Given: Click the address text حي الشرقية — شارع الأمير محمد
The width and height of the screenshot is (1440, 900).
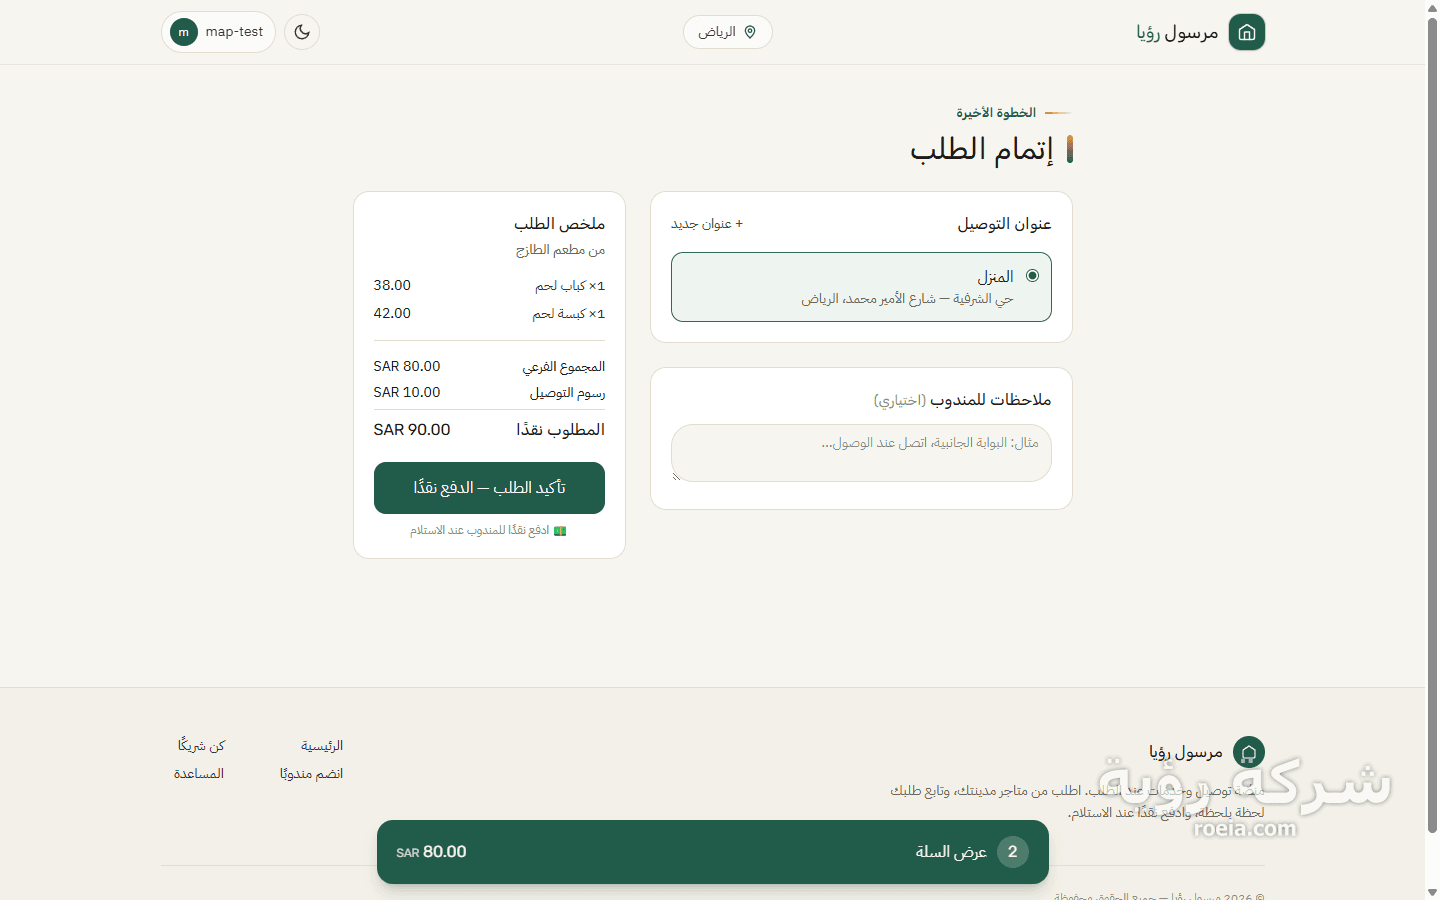Looking at the screenshot, I should pyautogui.click(x=907, y=299).
